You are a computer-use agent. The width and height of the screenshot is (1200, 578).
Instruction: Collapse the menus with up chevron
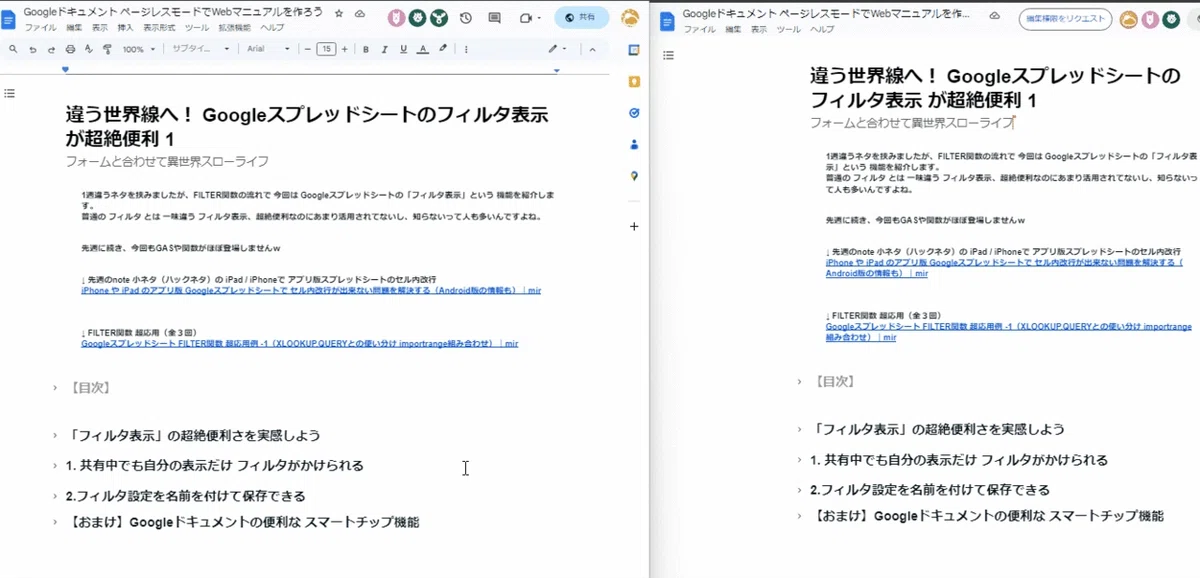pos(592,48)
